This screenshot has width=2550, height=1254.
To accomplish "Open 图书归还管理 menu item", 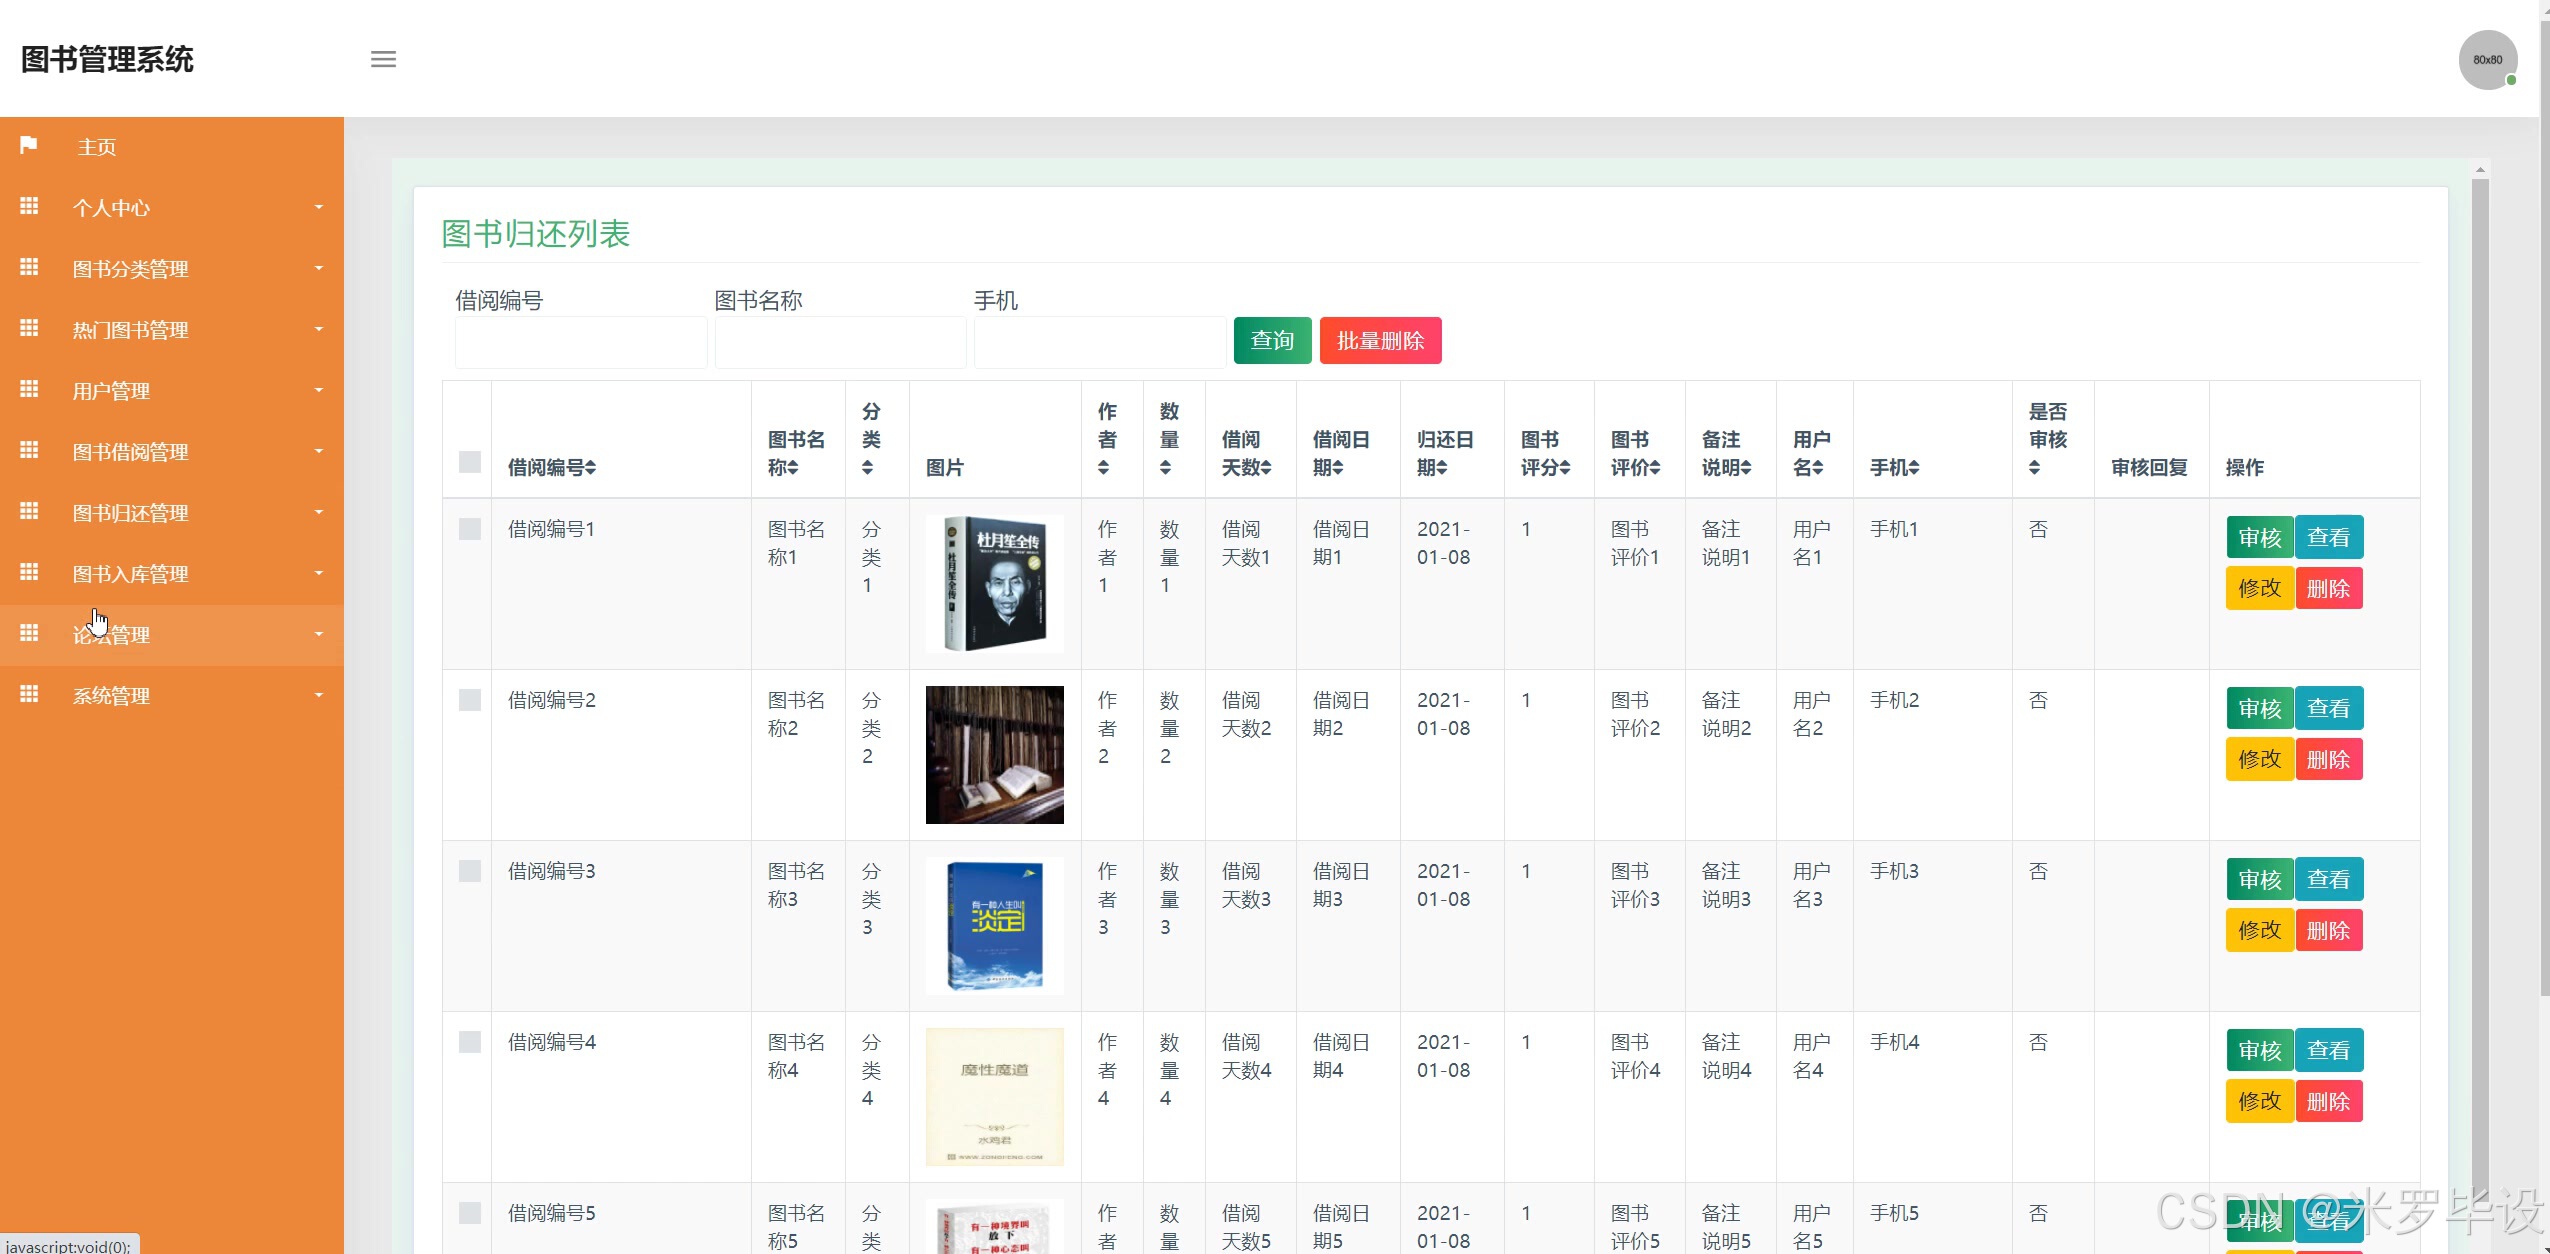I will 130,513.
